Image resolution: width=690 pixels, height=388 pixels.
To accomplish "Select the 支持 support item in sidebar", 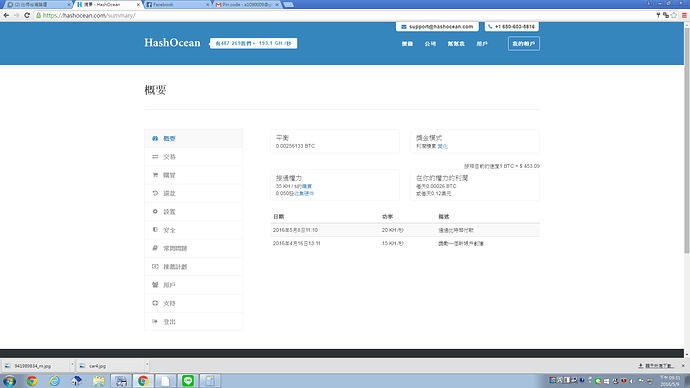I will point(193,303).
